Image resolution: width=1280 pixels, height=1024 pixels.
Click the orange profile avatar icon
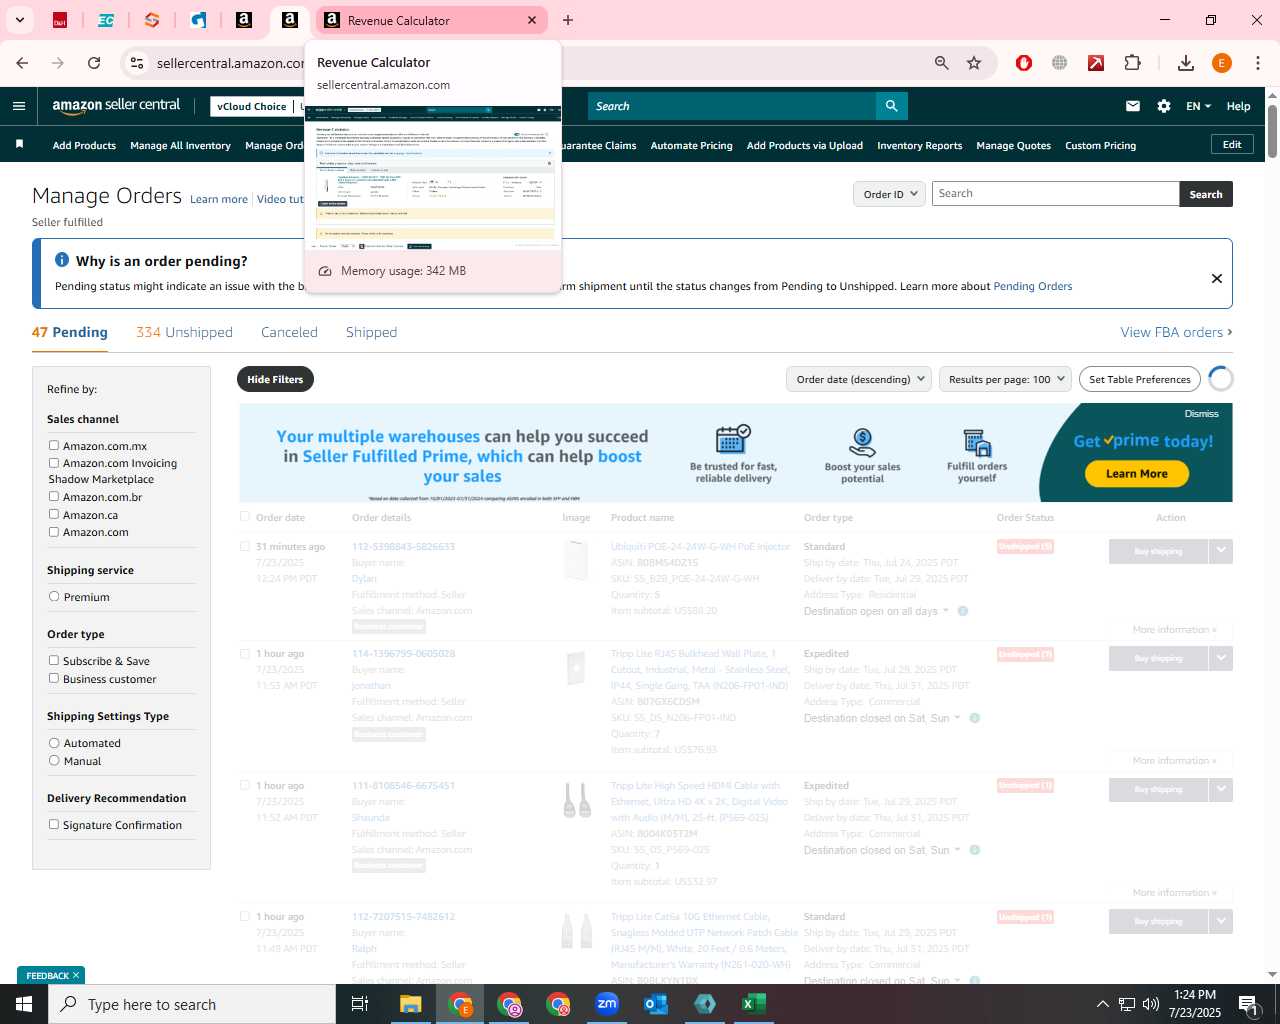click(x=1222, y=63)
